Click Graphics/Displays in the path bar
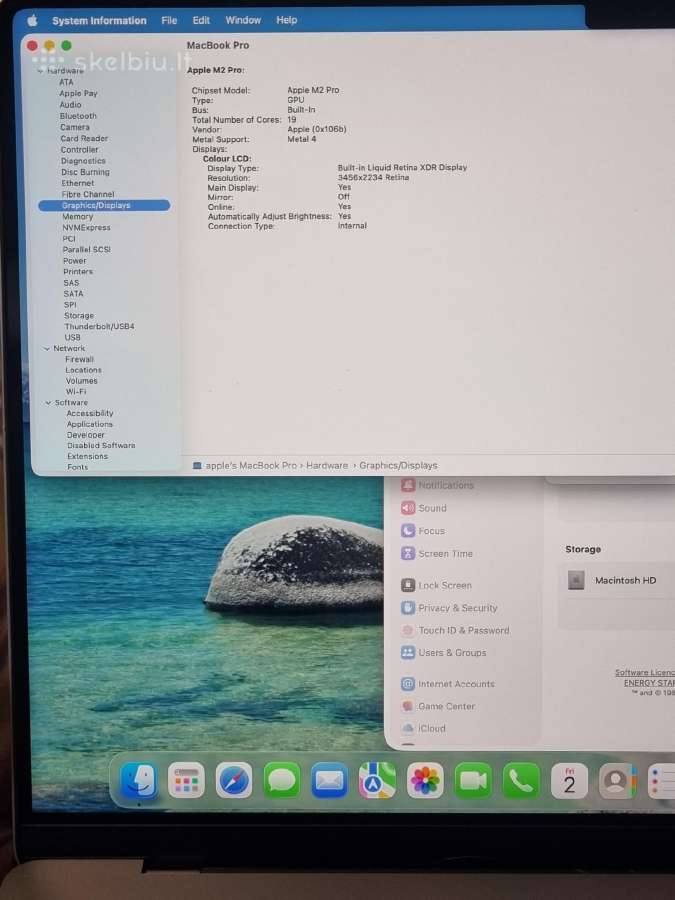 [x=398, y=465]
